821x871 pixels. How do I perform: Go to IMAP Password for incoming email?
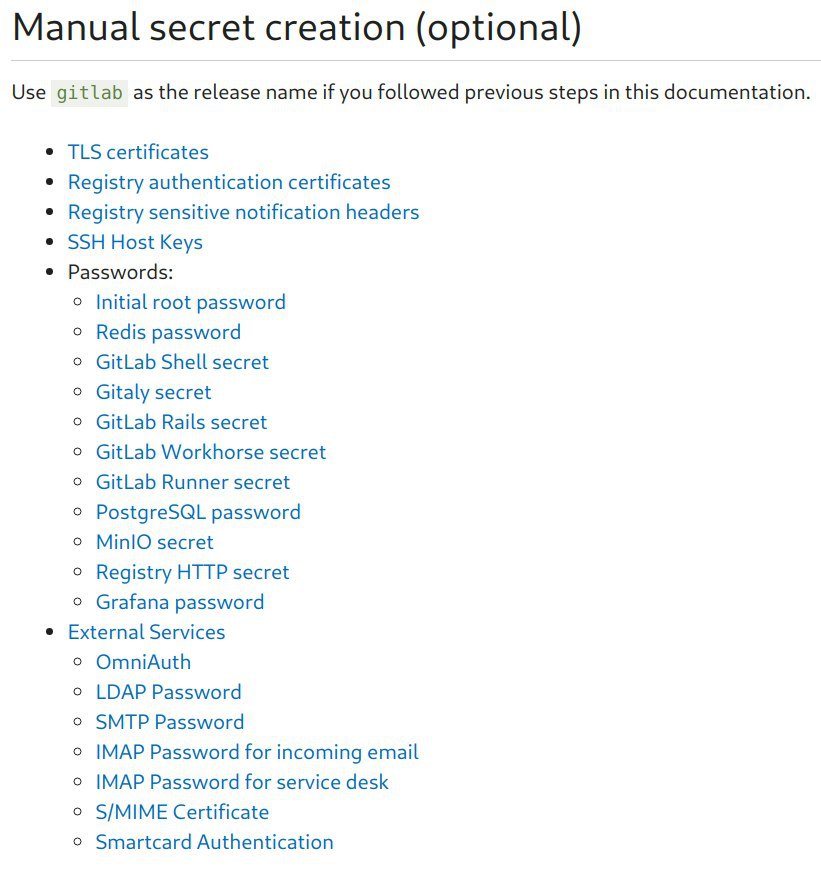point(257,752)
